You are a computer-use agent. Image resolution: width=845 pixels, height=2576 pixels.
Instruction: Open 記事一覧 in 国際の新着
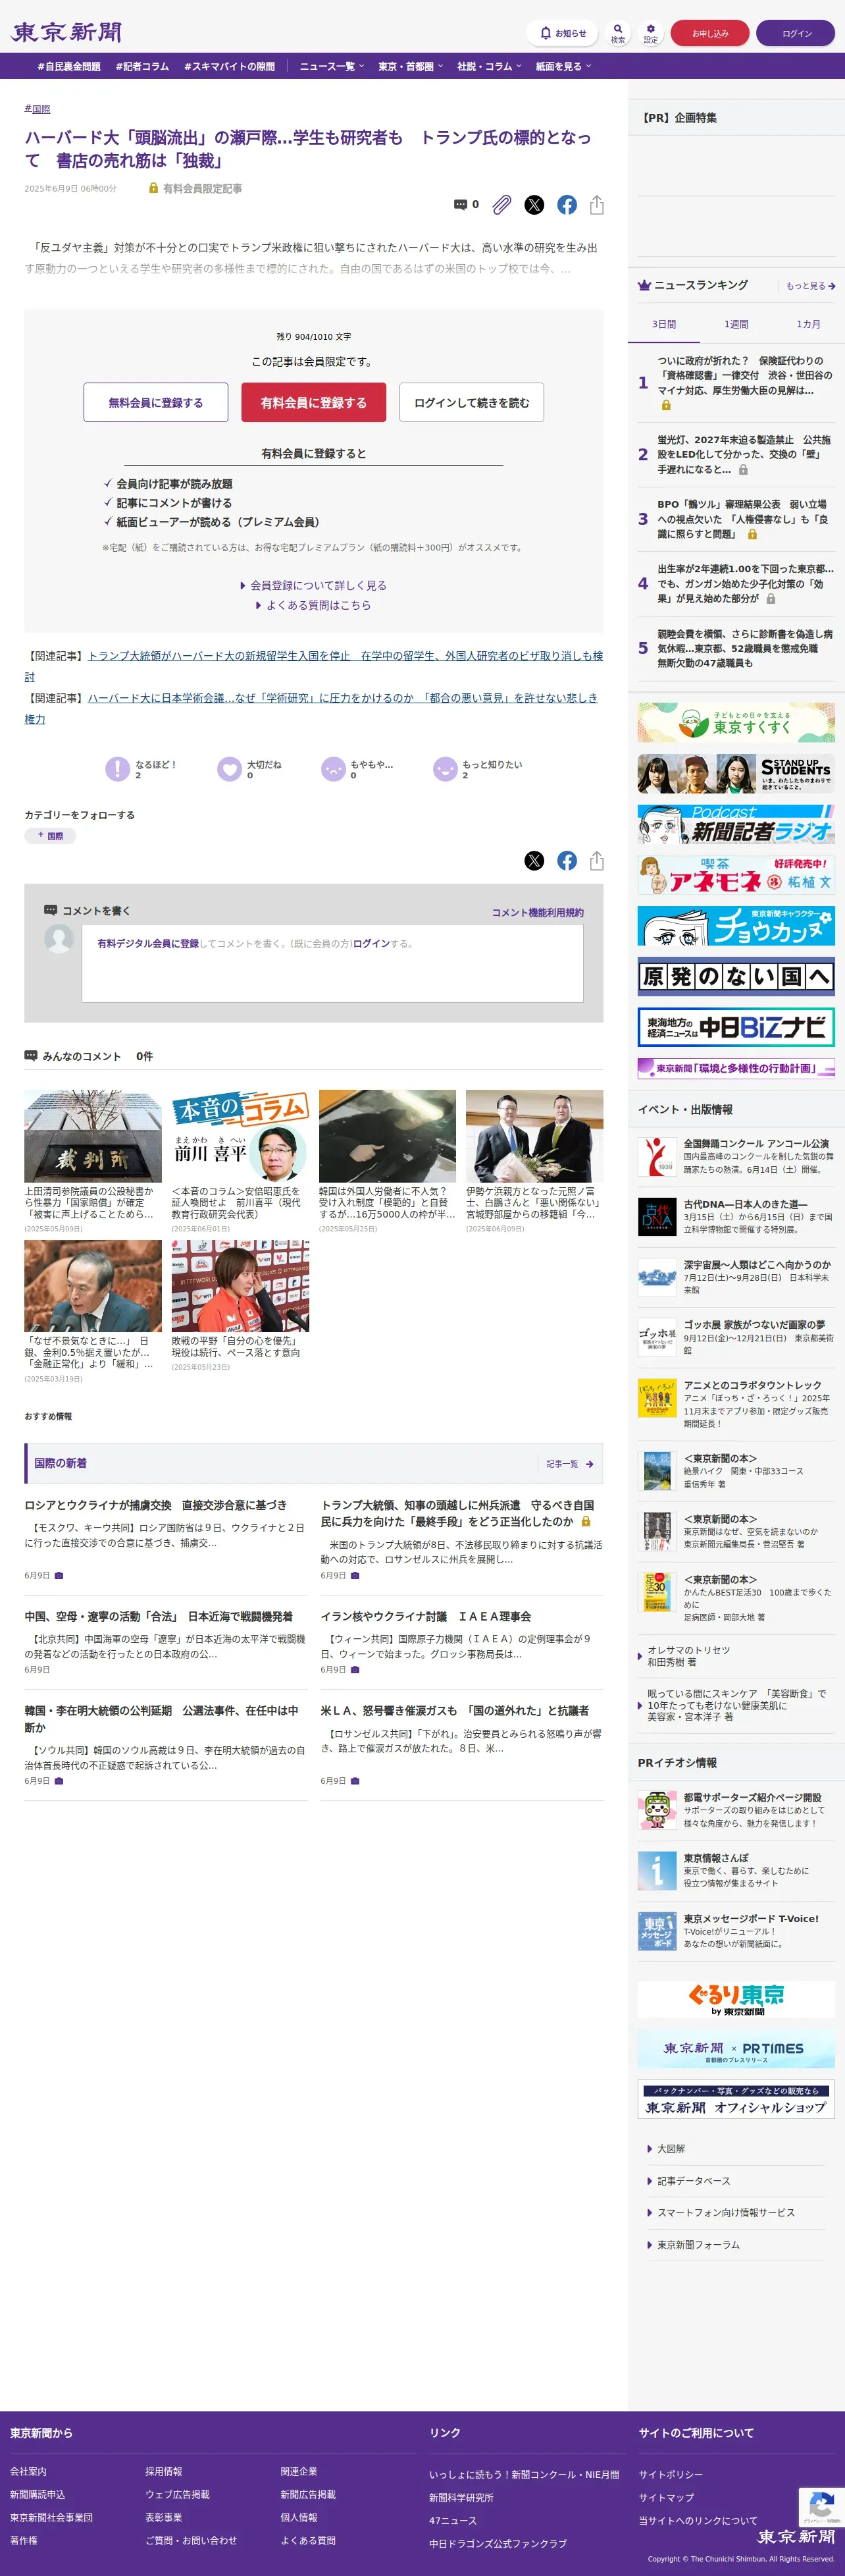[570, 1464]
